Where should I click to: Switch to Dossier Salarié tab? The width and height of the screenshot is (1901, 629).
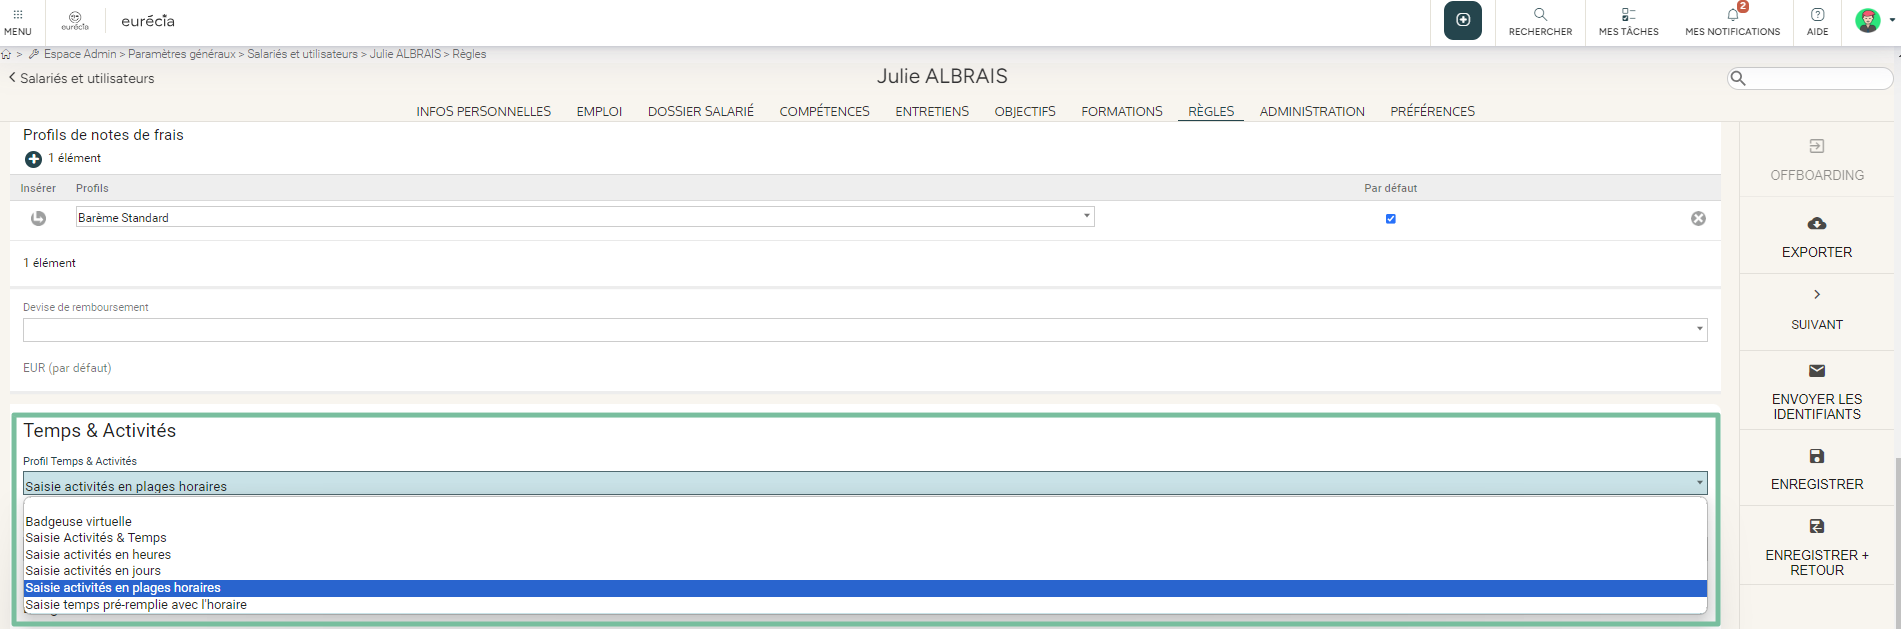coord(701,111)
